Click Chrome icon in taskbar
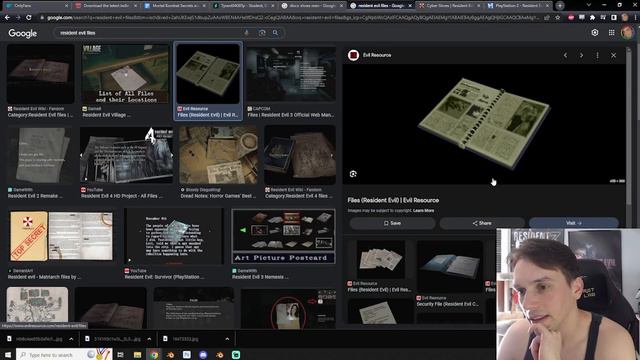Screen dimensions: 640x360 154,355
